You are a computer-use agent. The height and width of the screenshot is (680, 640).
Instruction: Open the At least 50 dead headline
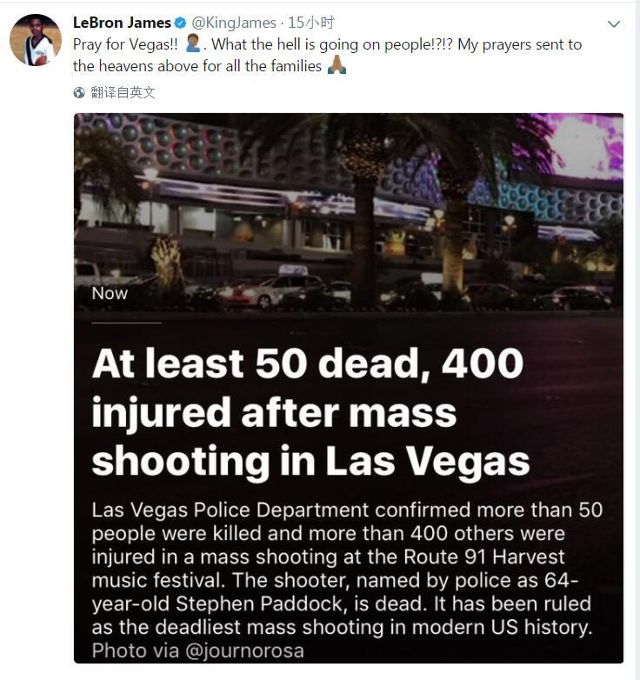click(310, 413)
